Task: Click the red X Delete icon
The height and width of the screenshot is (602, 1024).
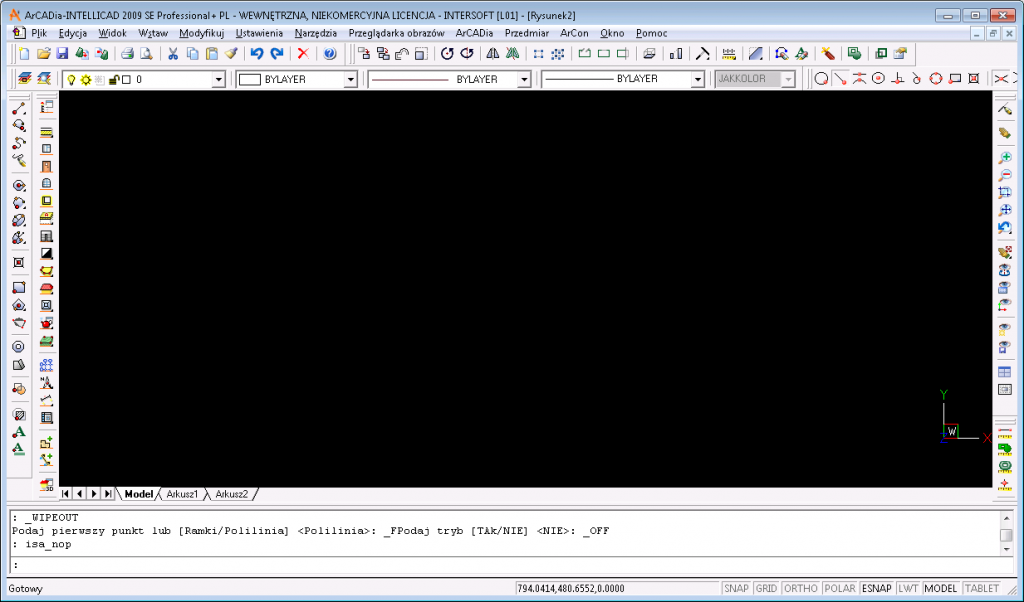Action: (x=303, y=53)
